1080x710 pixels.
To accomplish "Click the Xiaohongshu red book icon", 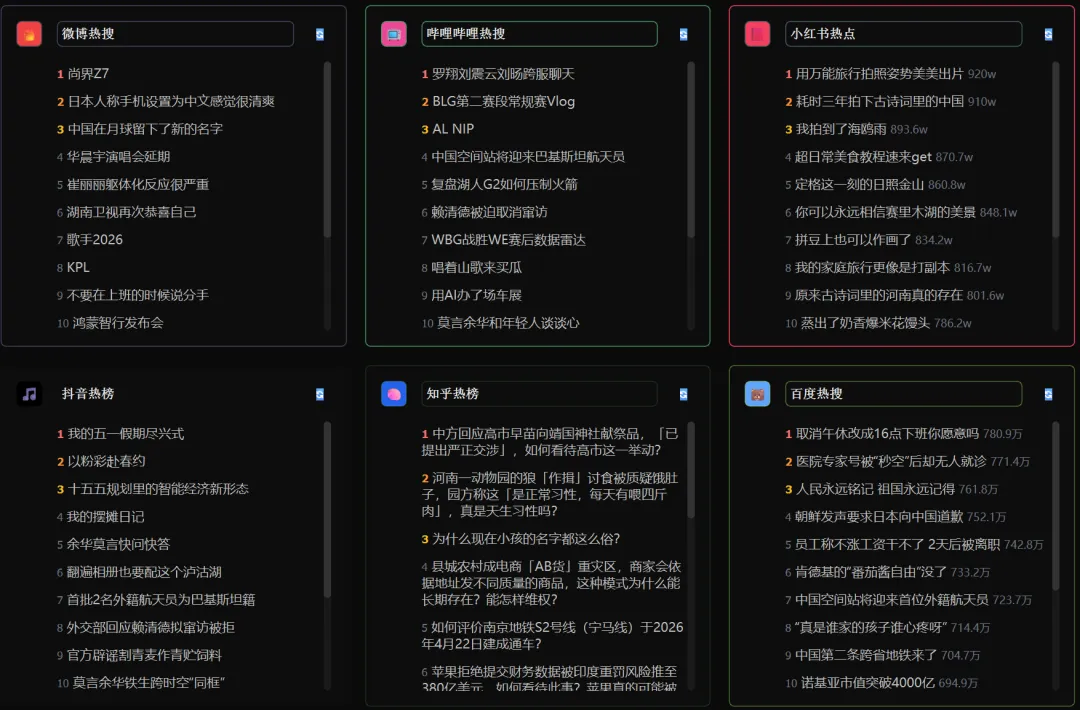I will (757, 34).
